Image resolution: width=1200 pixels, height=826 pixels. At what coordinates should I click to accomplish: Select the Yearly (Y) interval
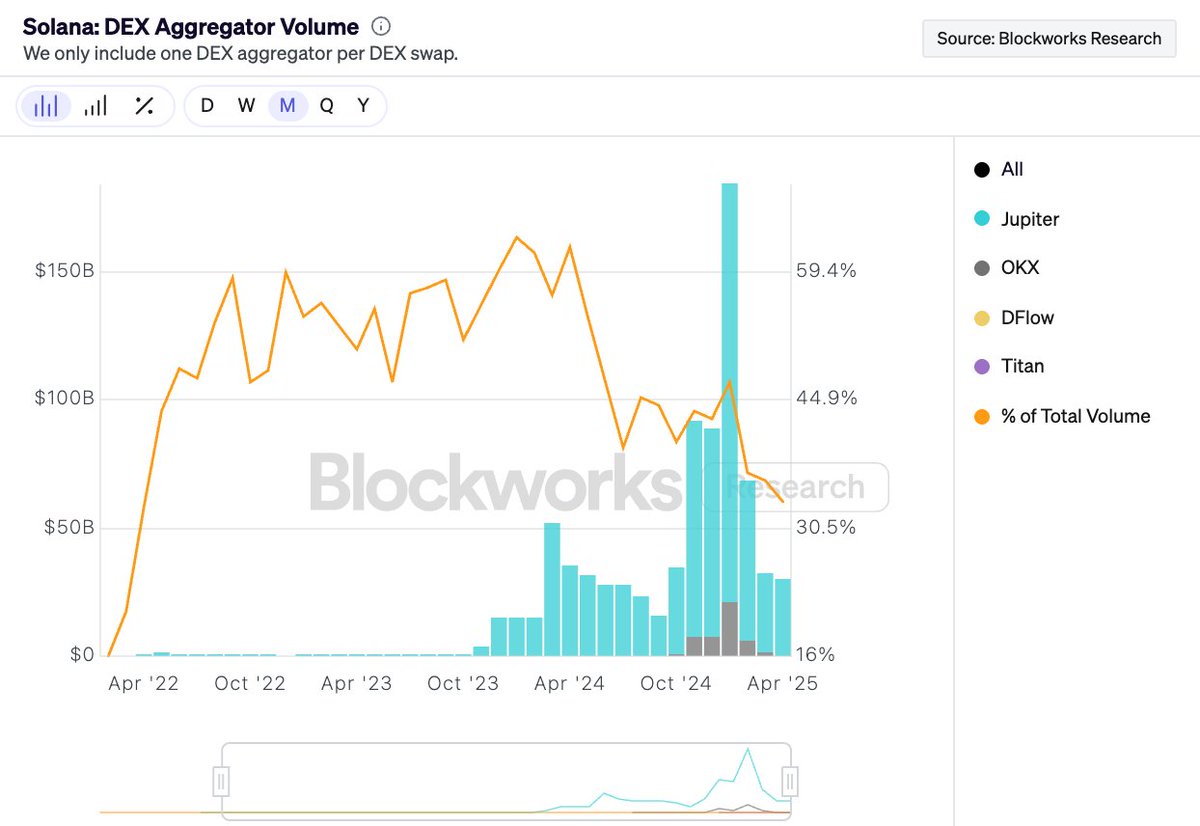364,106
